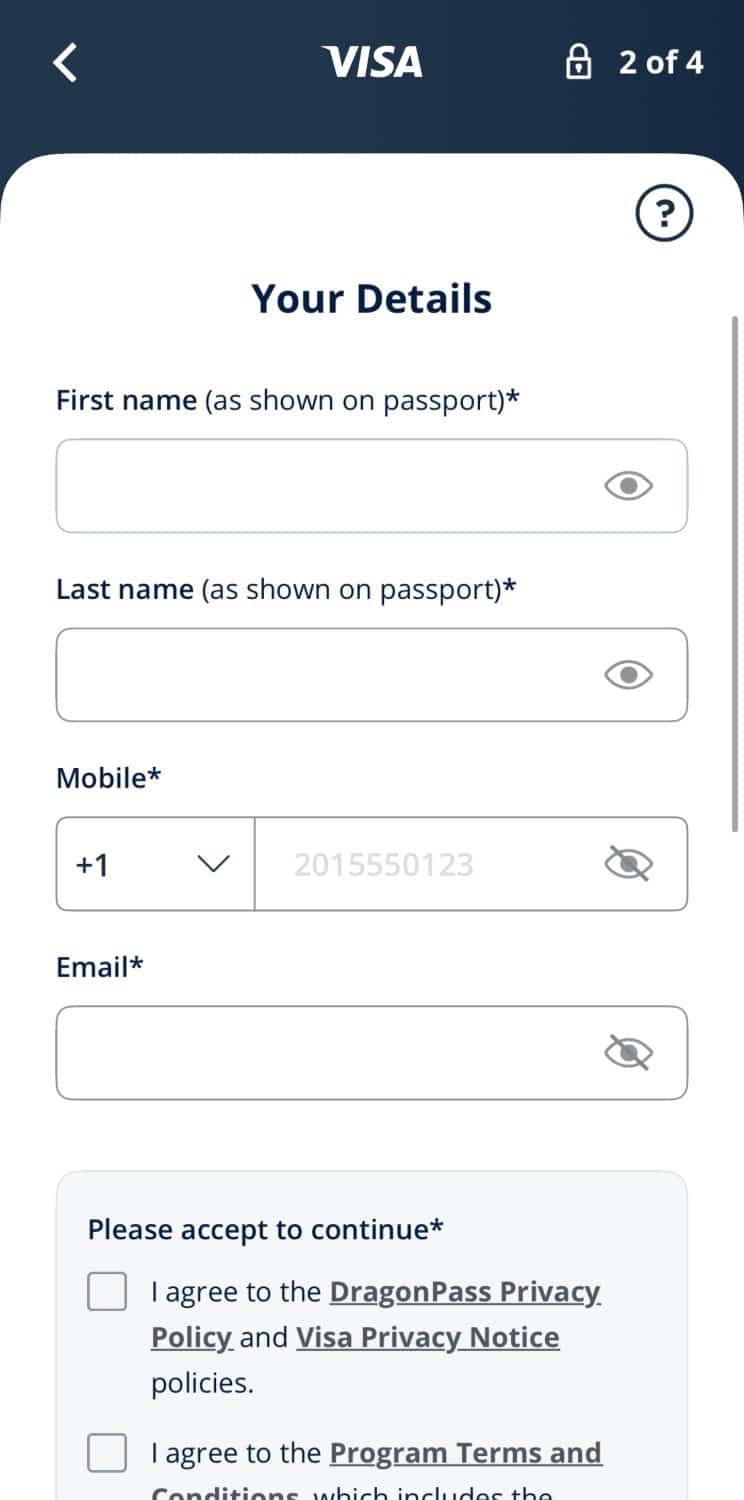Tick the Program Terms and Conditions checkbox

tap(107, 1452)
